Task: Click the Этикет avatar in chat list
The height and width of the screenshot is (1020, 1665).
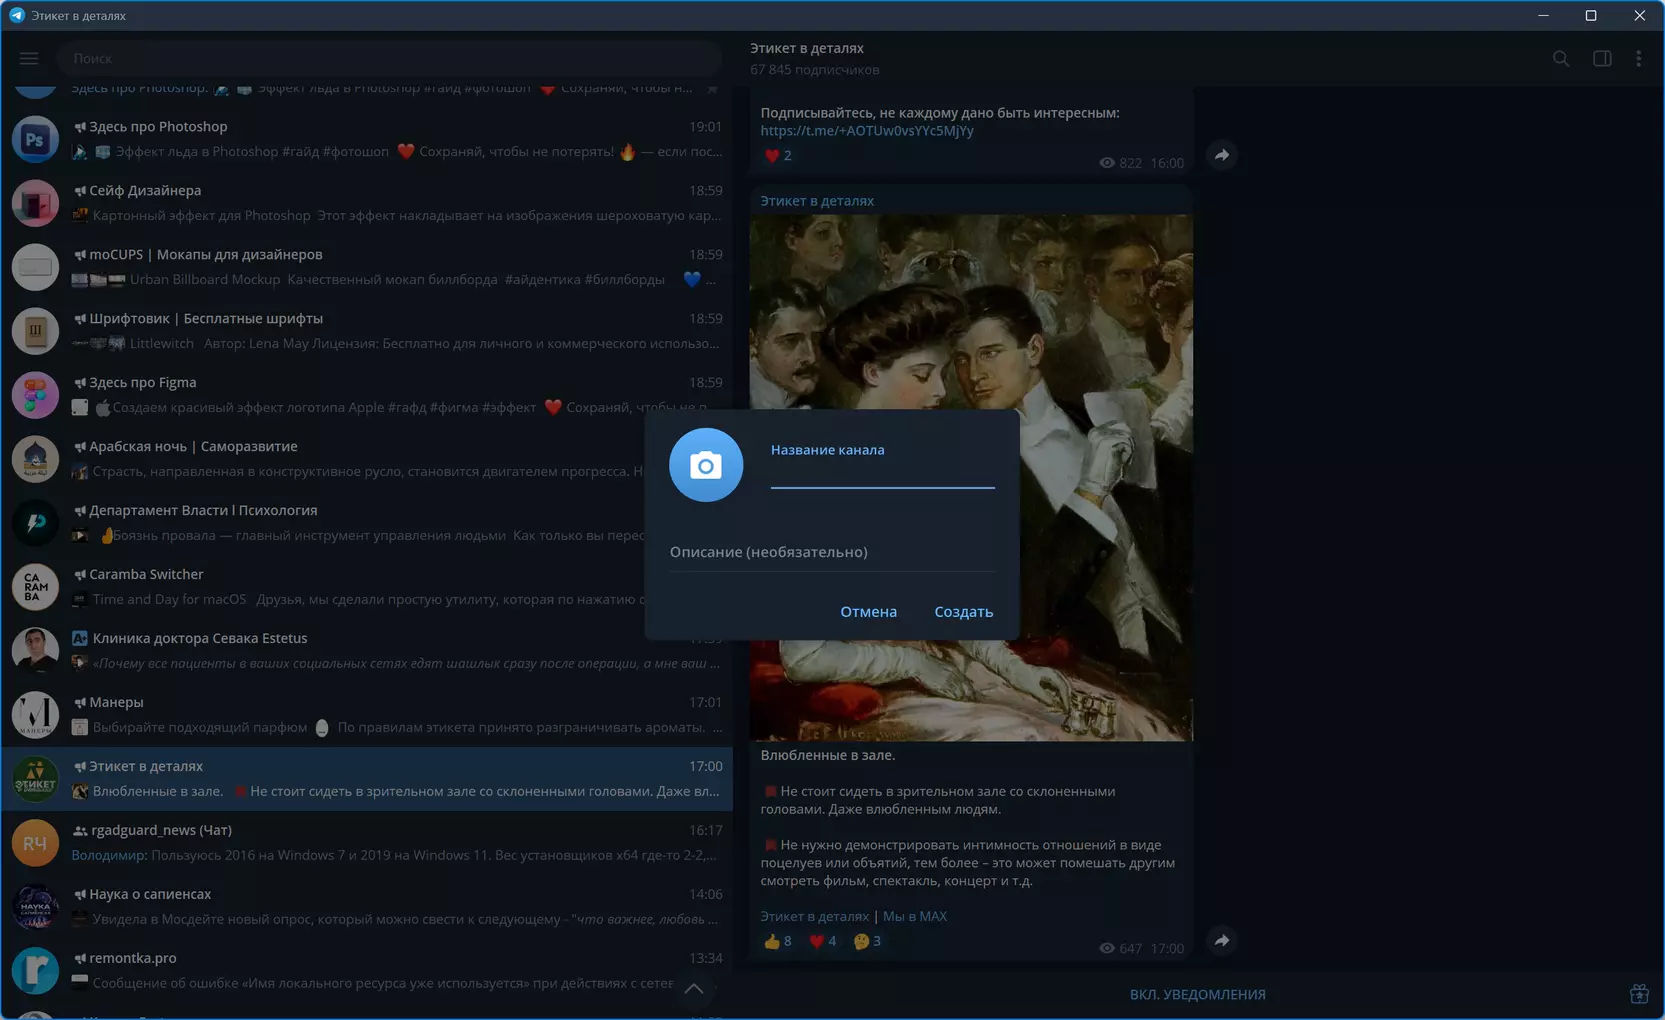Action: [35, 779]
